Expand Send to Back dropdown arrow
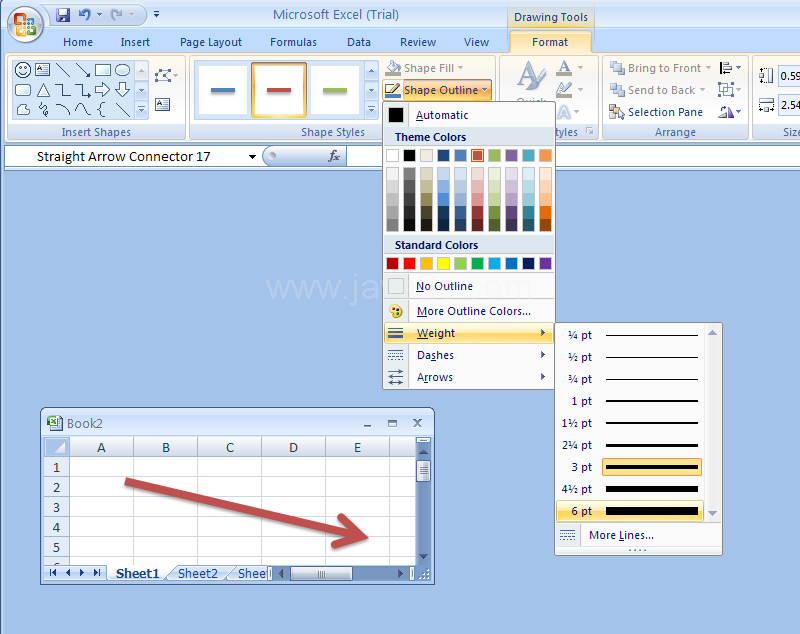Screen dimensions: 800x634 click(703, 90)
